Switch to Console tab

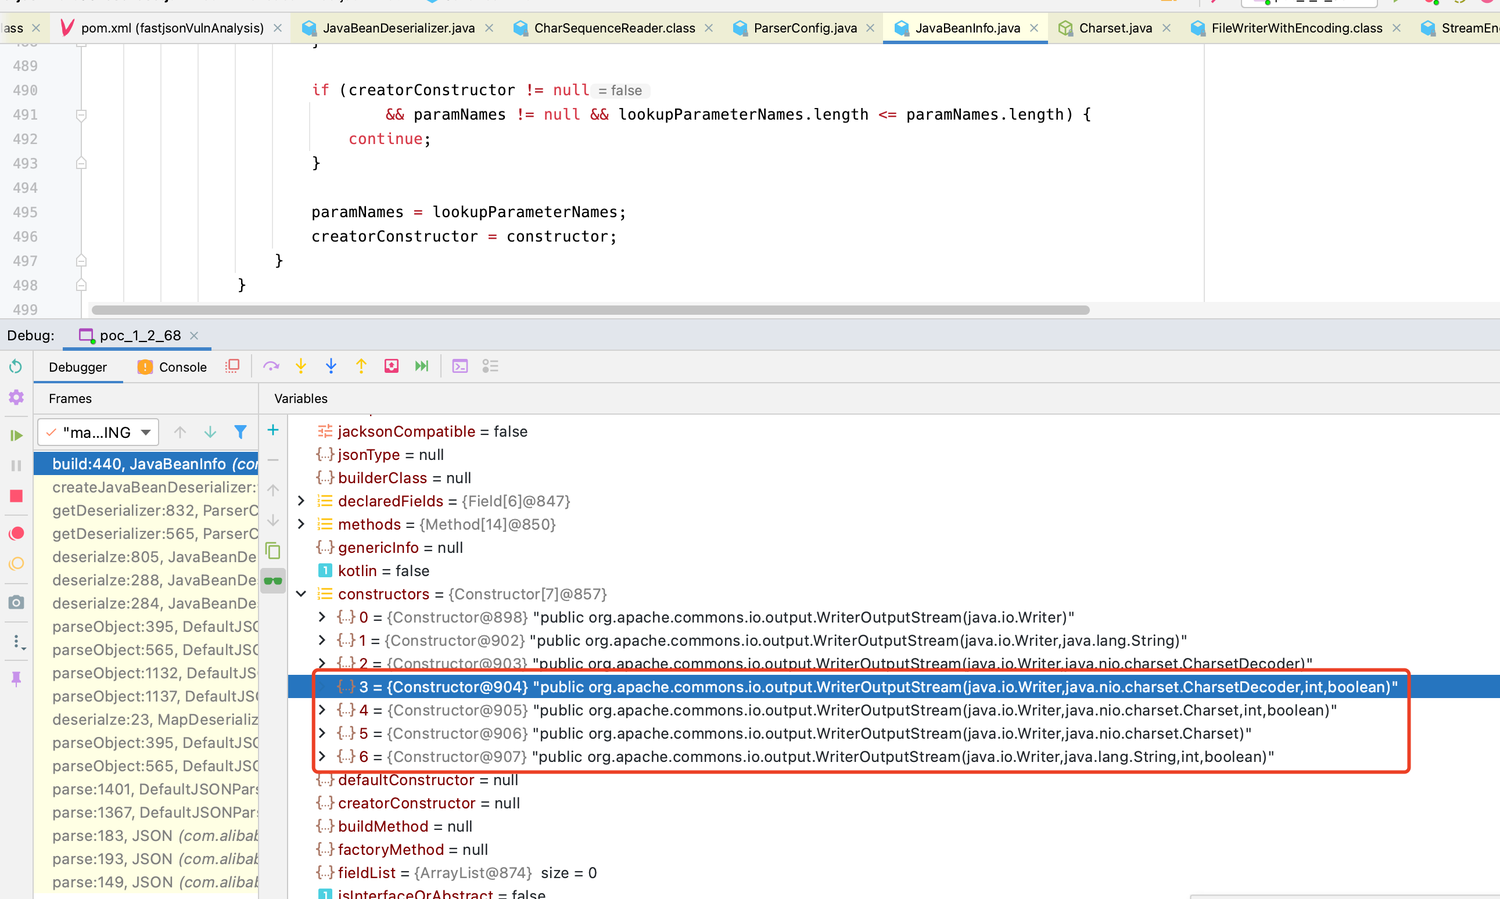click(172, 367)
